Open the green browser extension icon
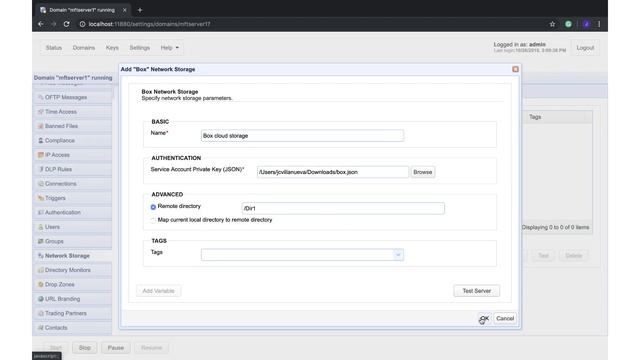Image resolution: width=640 pixels, height=360 pixels. point(568,24)
